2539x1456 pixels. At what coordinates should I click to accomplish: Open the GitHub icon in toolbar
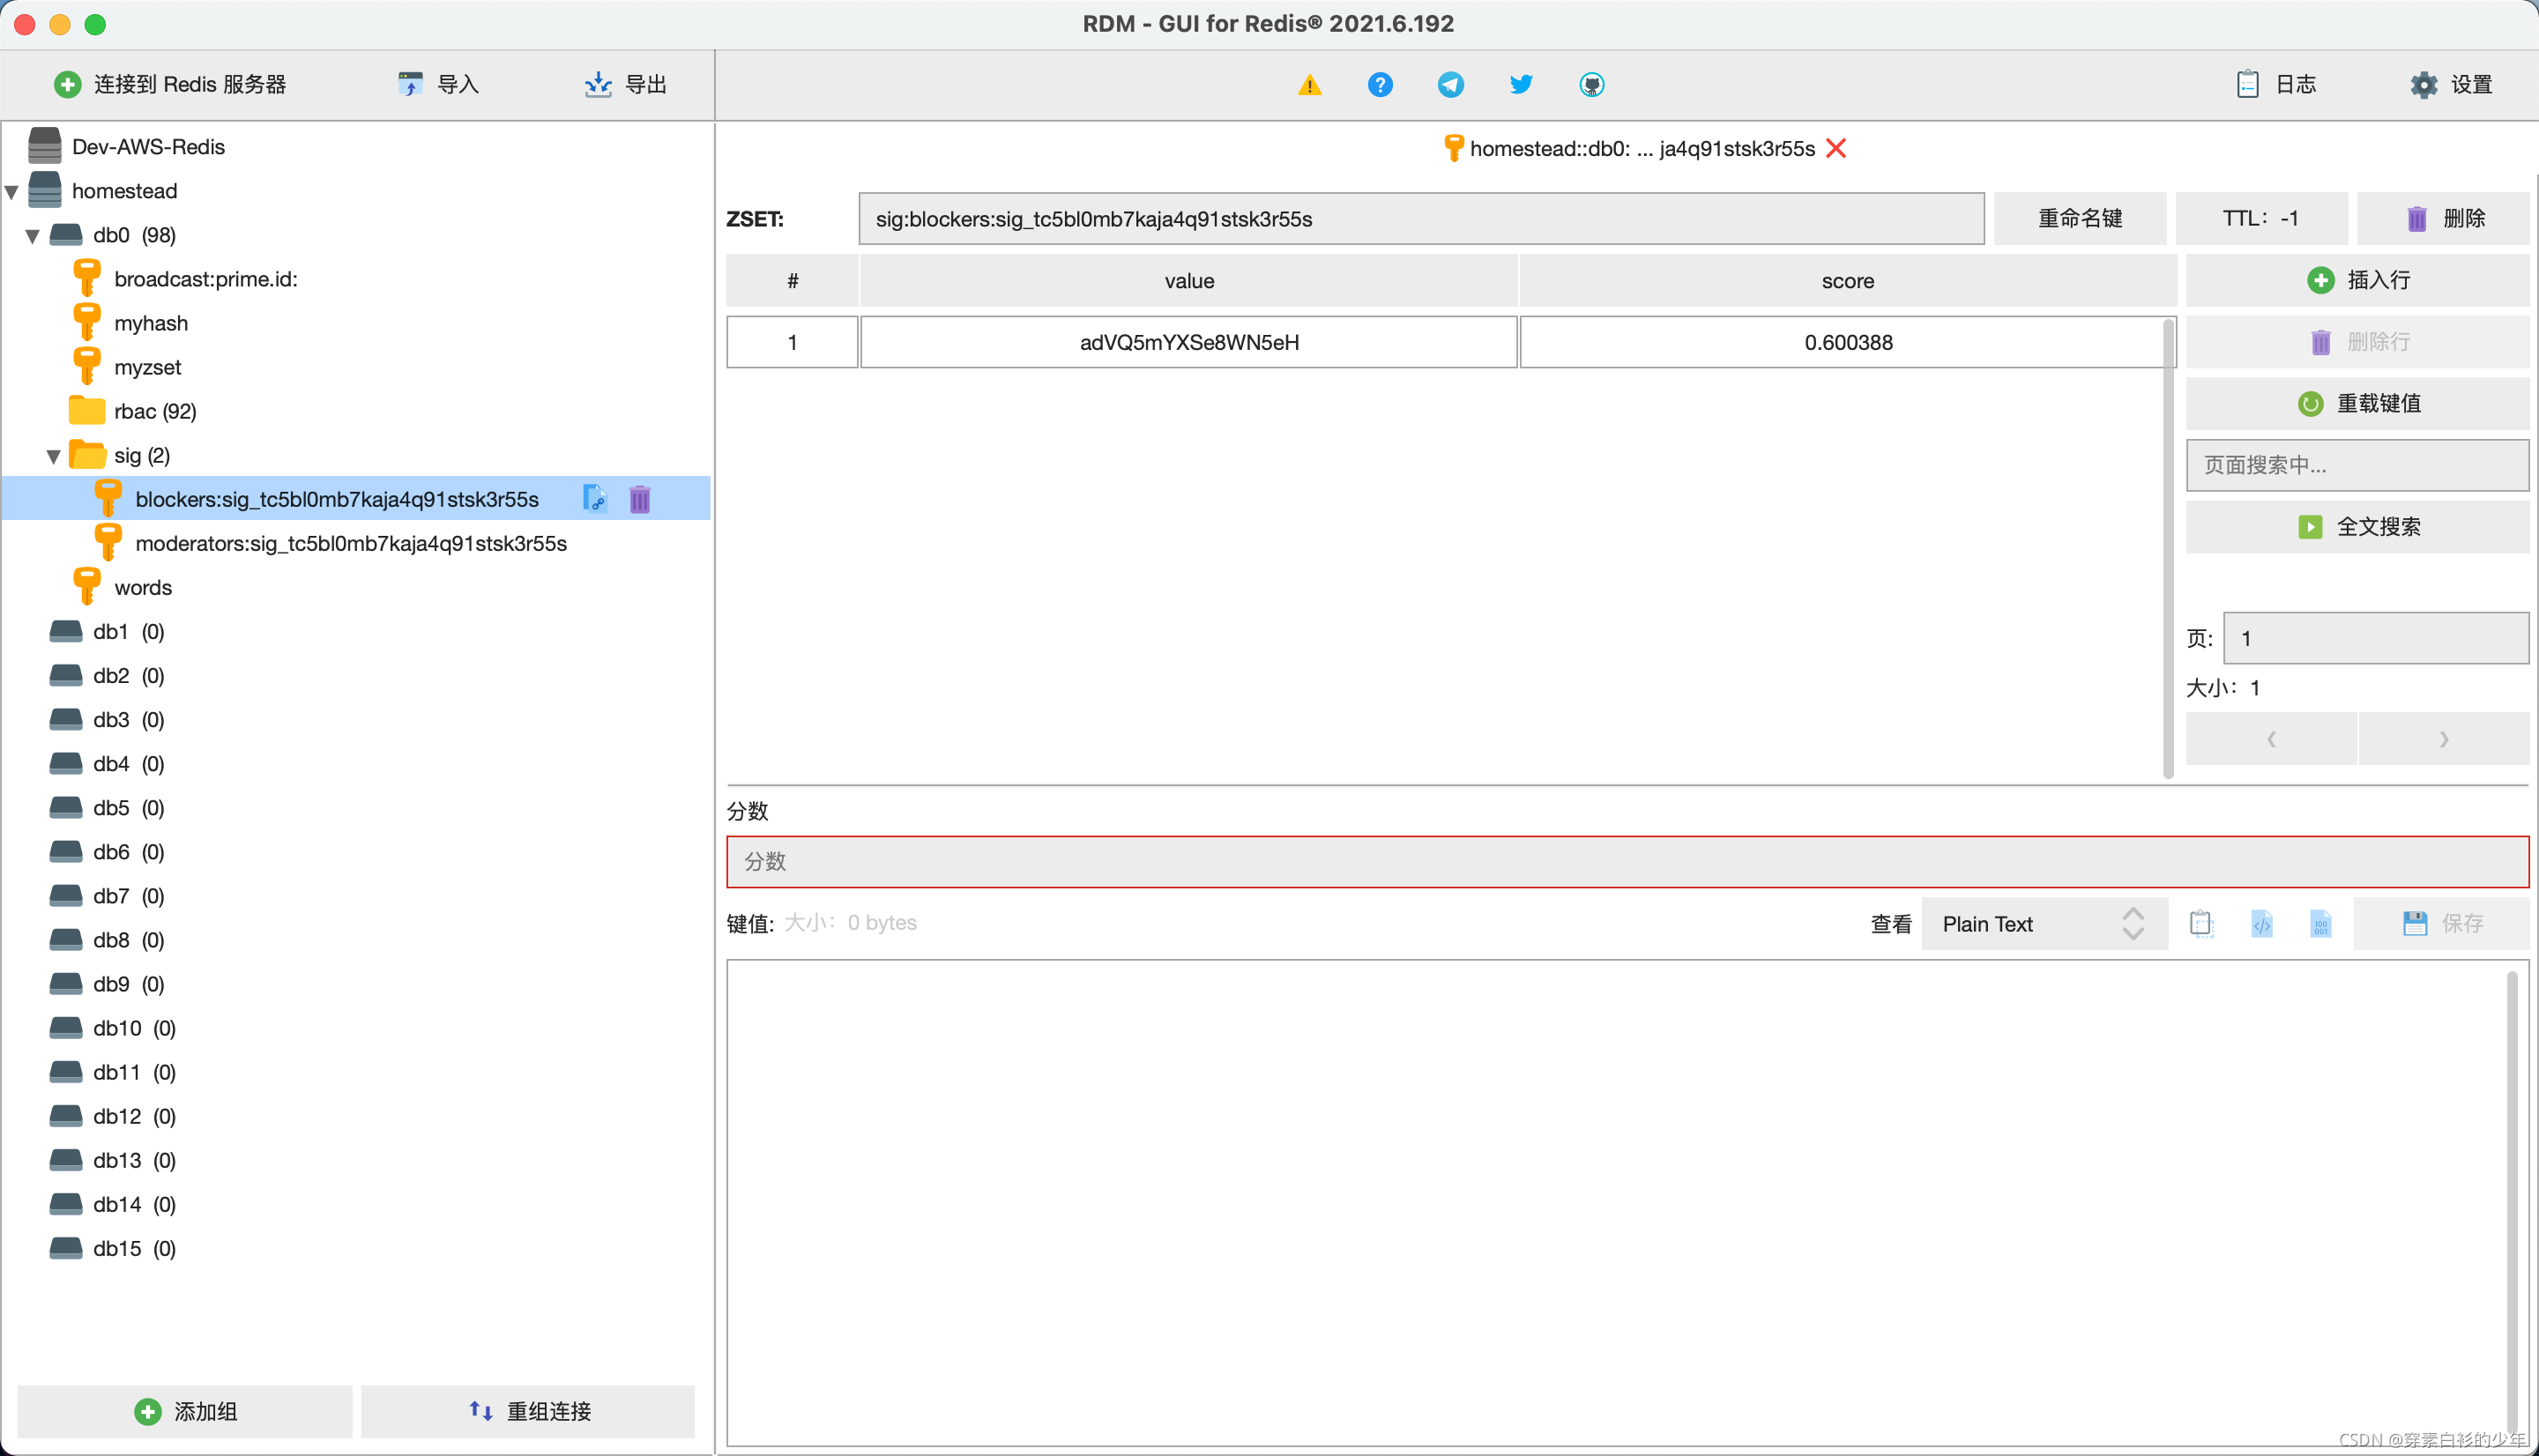[1591, 84]
